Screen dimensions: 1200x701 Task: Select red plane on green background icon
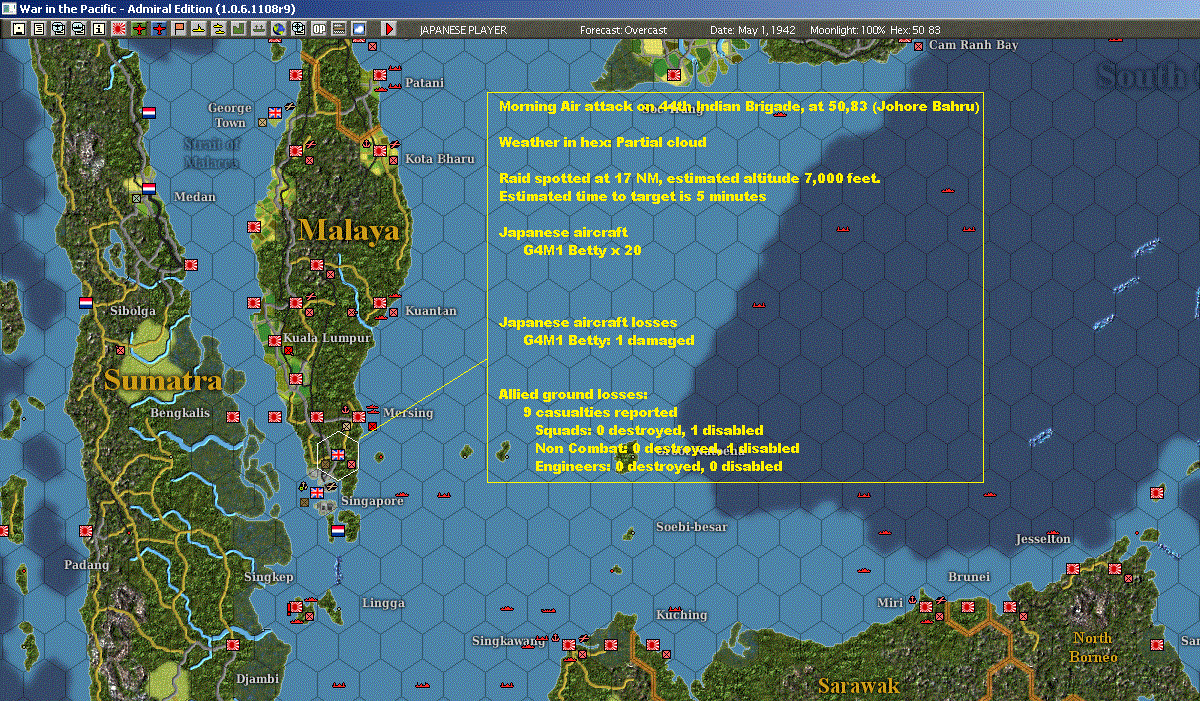click(x=138, y=29)
